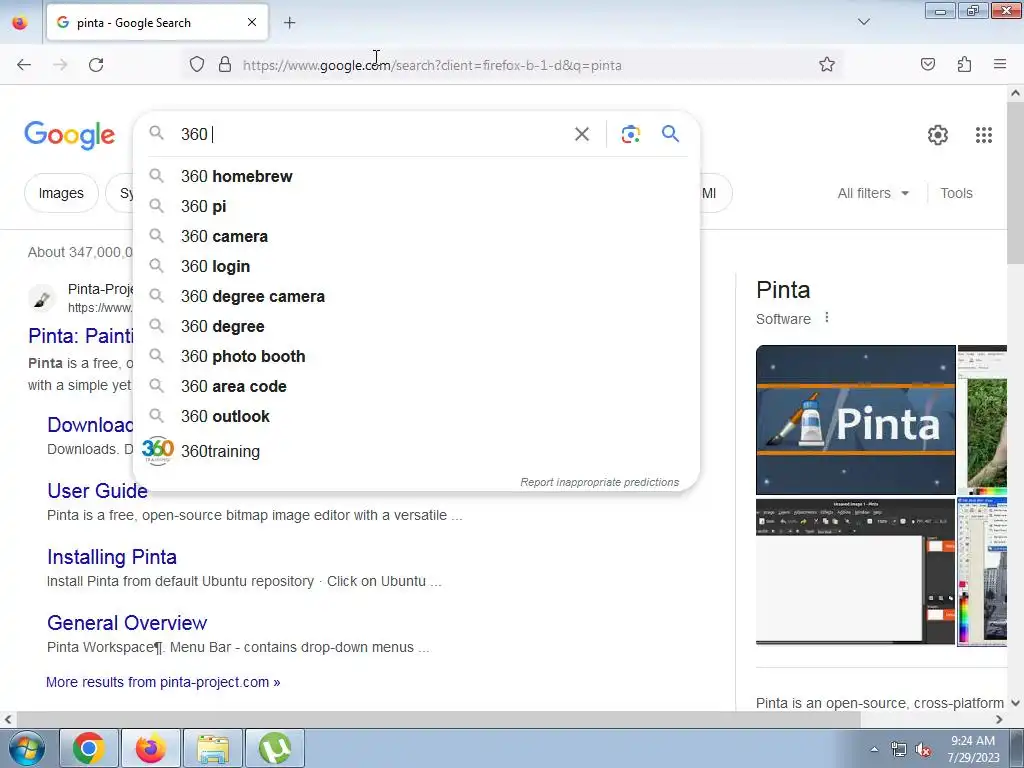
Task: Launch Chrome from the taskbar
Action: [89, 748]
